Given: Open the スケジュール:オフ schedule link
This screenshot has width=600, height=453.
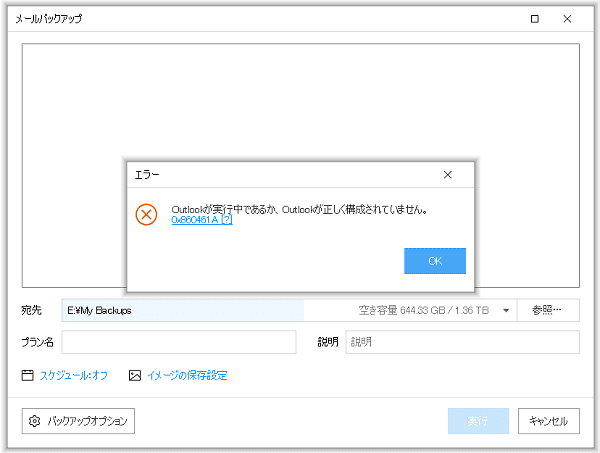Looking at the screenshot, I should coord(73,376).
